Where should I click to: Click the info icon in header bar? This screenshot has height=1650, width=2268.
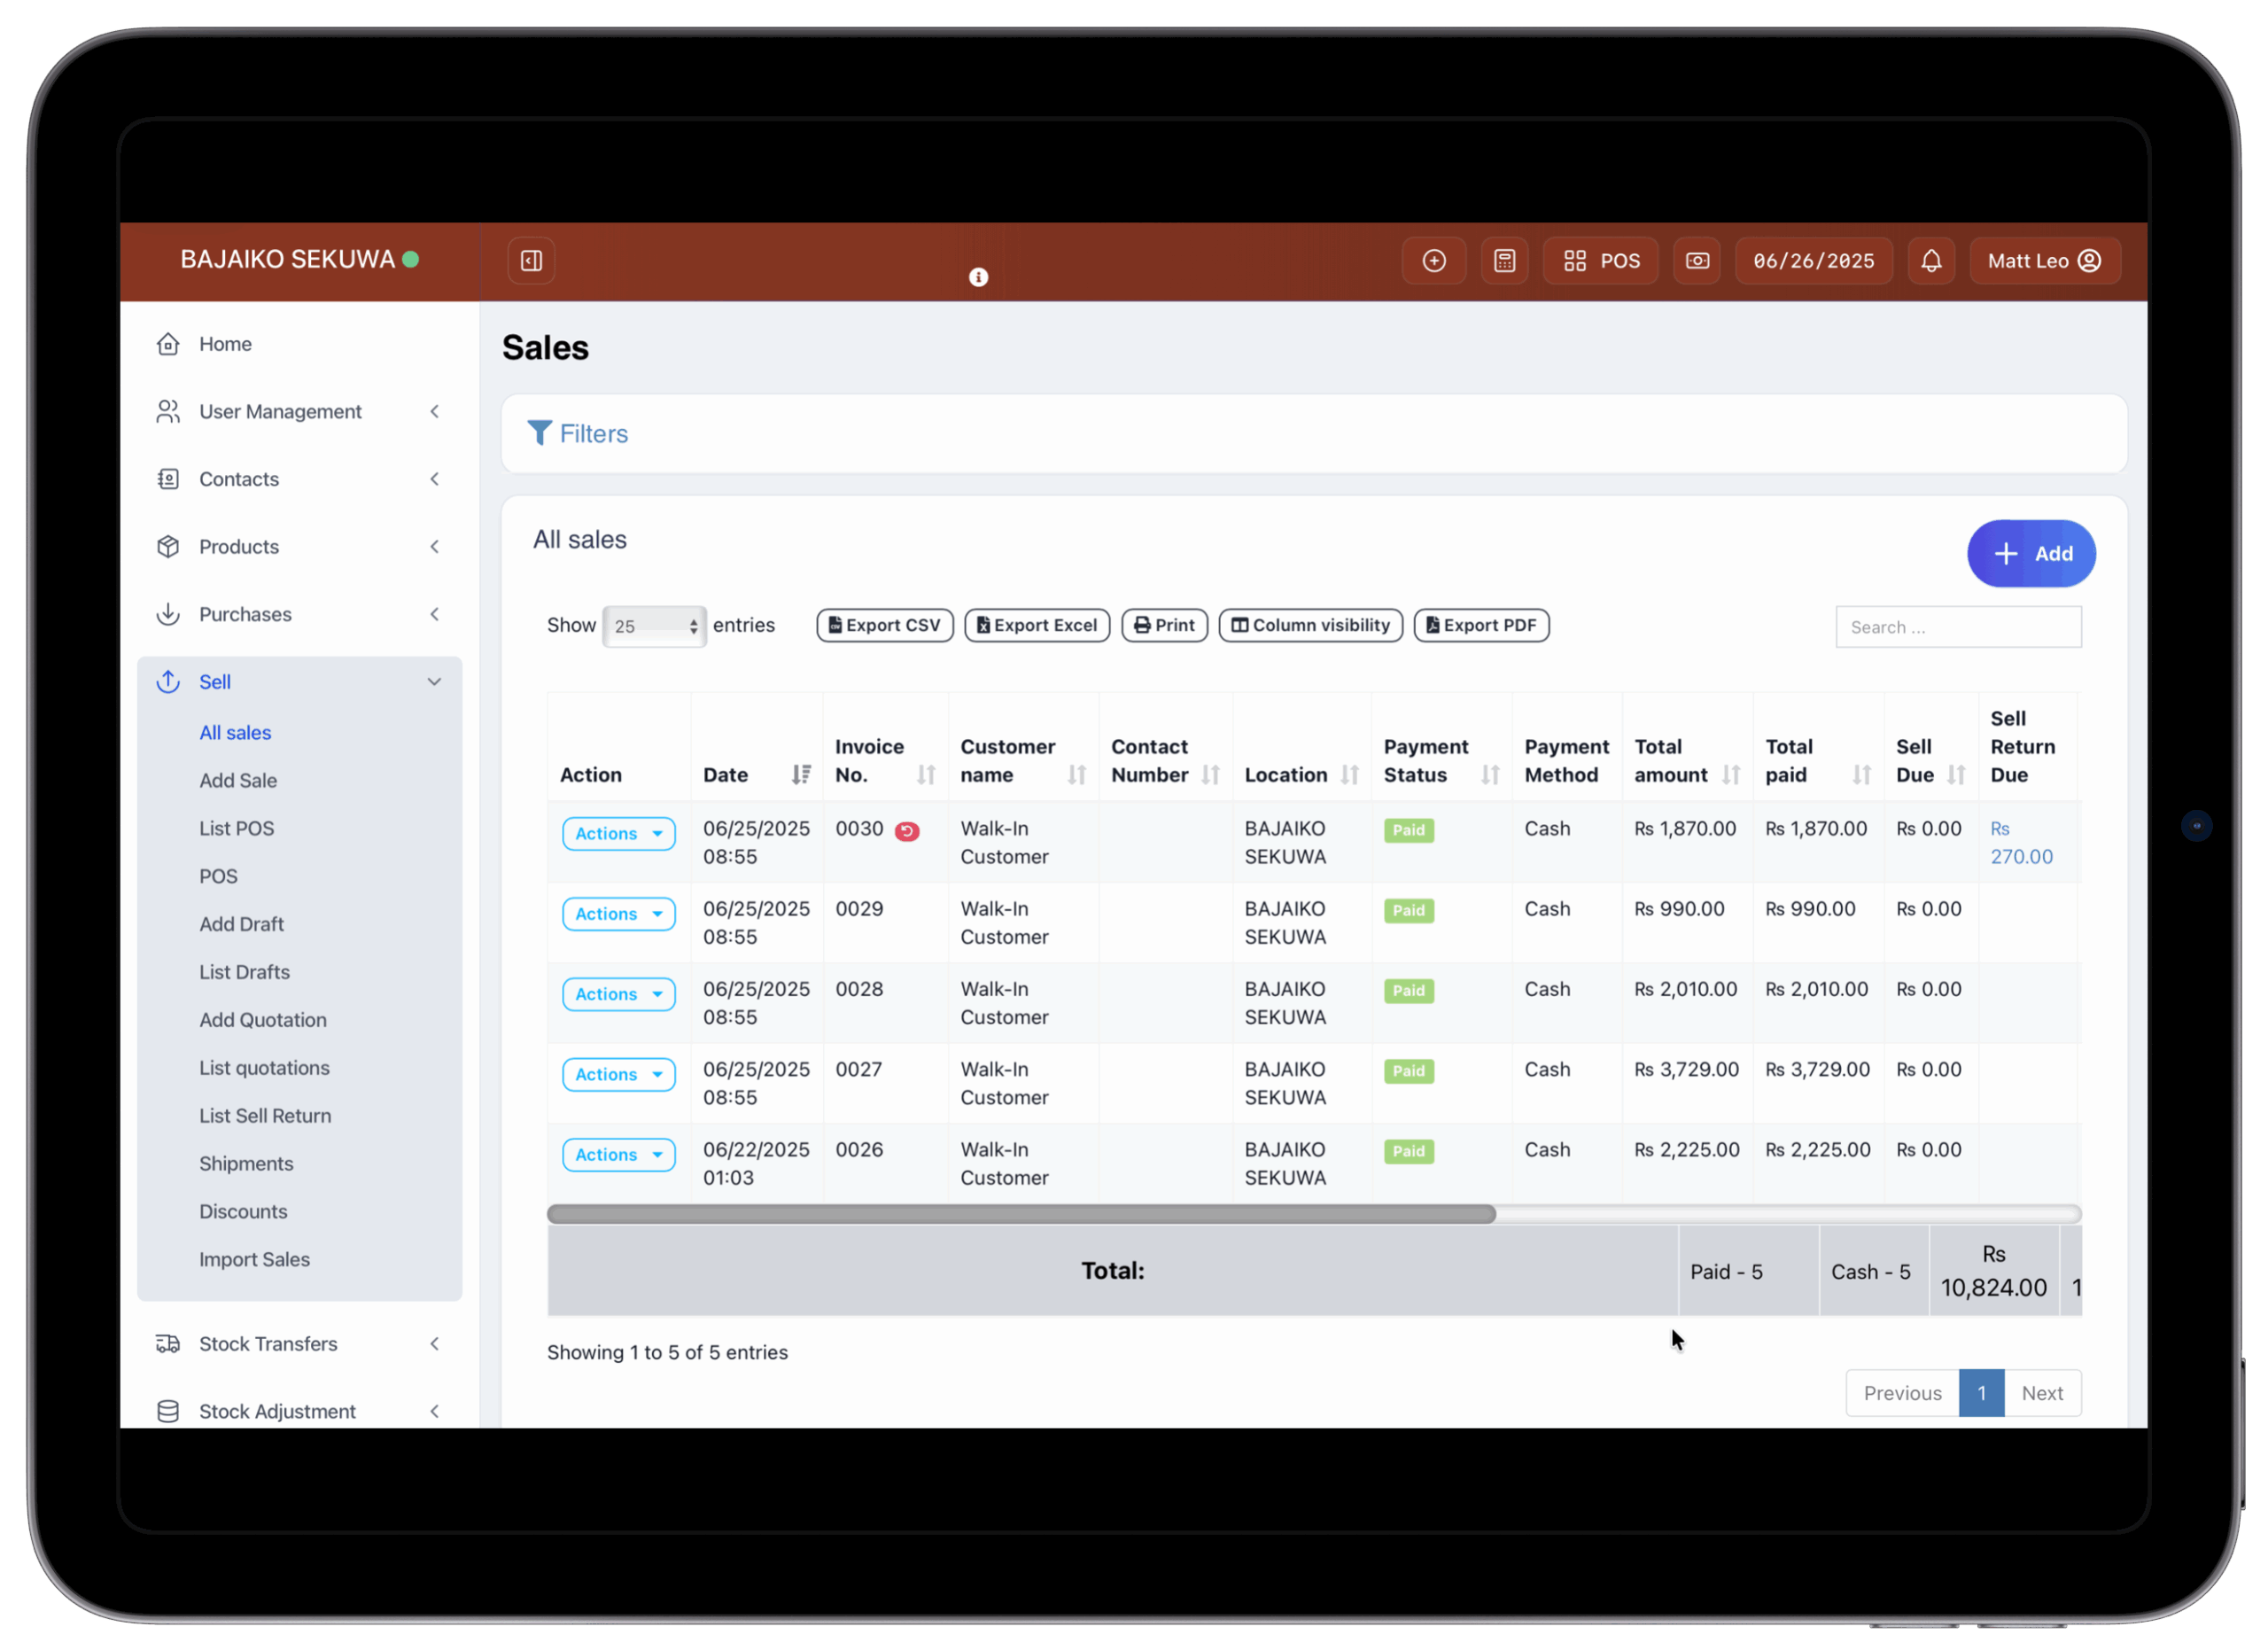pos(978,277)
